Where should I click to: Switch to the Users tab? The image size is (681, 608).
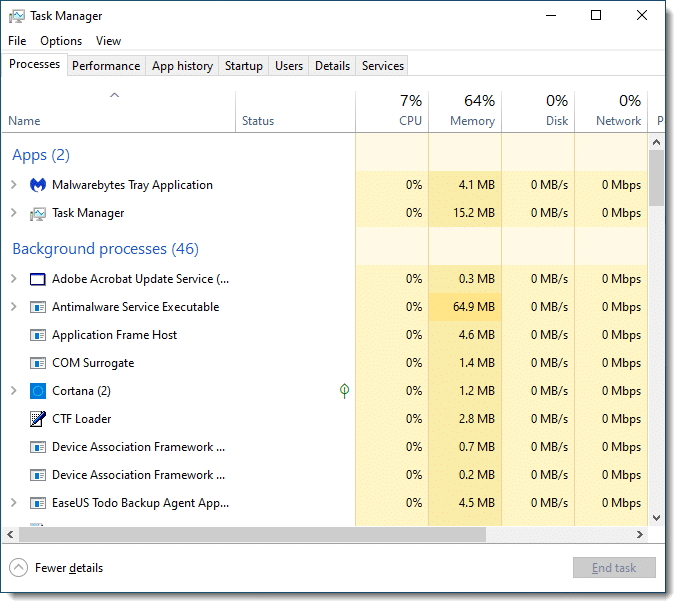290,66
